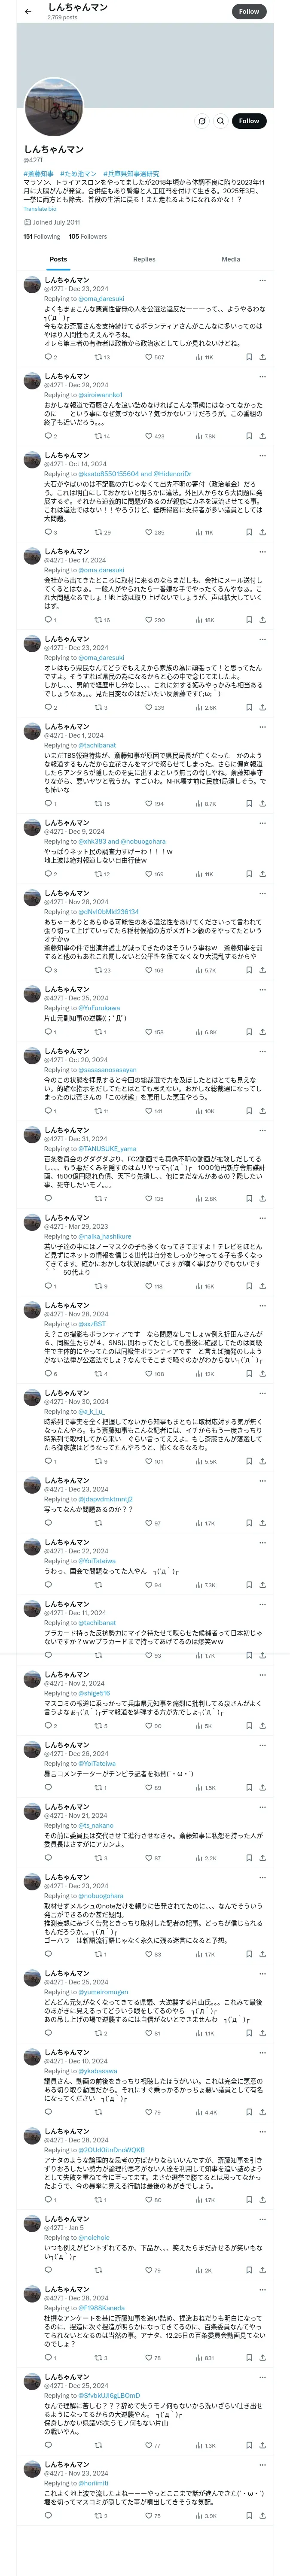Expand more options on Nov 30, 2024 post
This screenshot has width=290, height=2576.
[263, 1392]
